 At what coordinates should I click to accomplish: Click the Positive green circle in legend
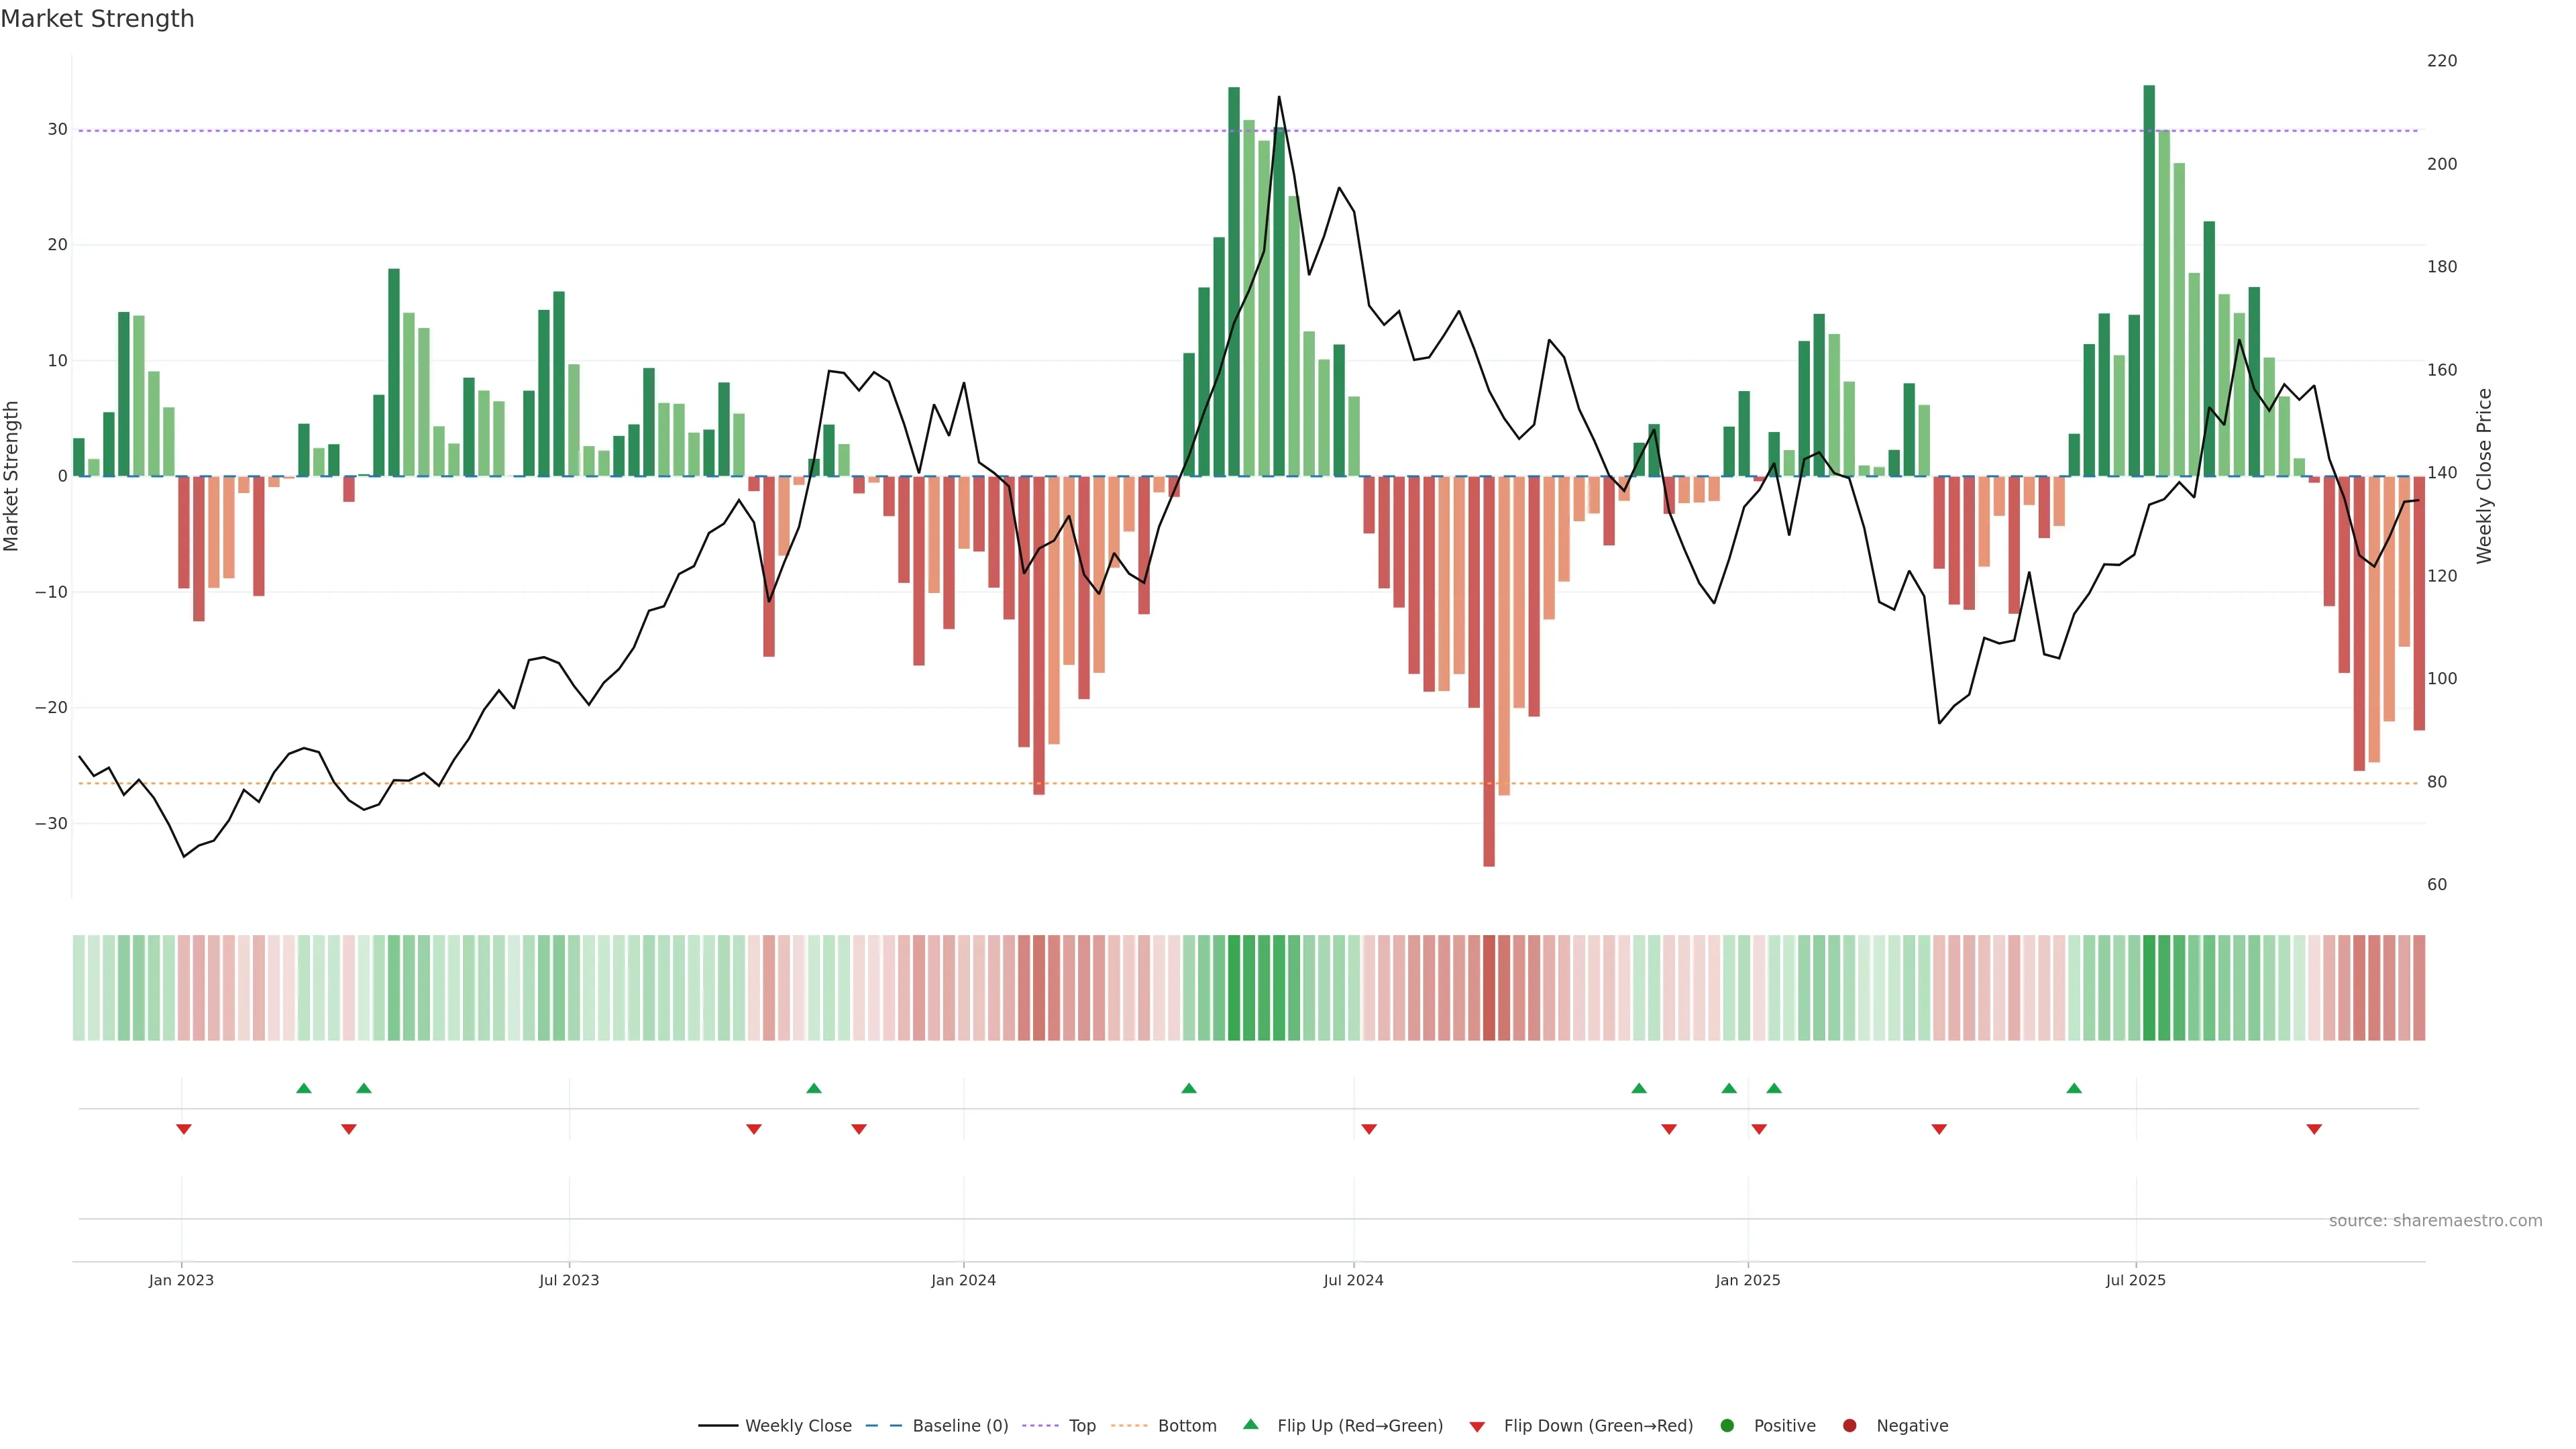click(1727, 1425)
